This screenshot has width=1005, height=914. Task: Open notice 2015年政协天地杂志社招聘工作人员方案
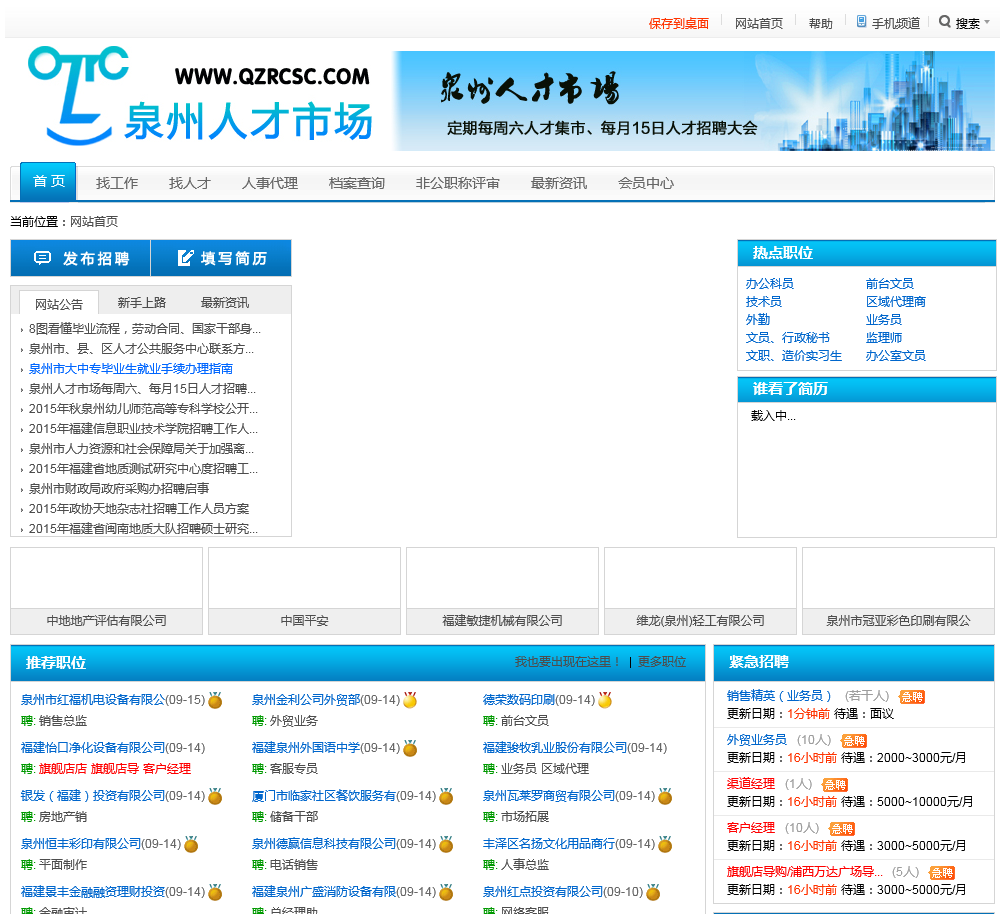click(x=138, y=508)
